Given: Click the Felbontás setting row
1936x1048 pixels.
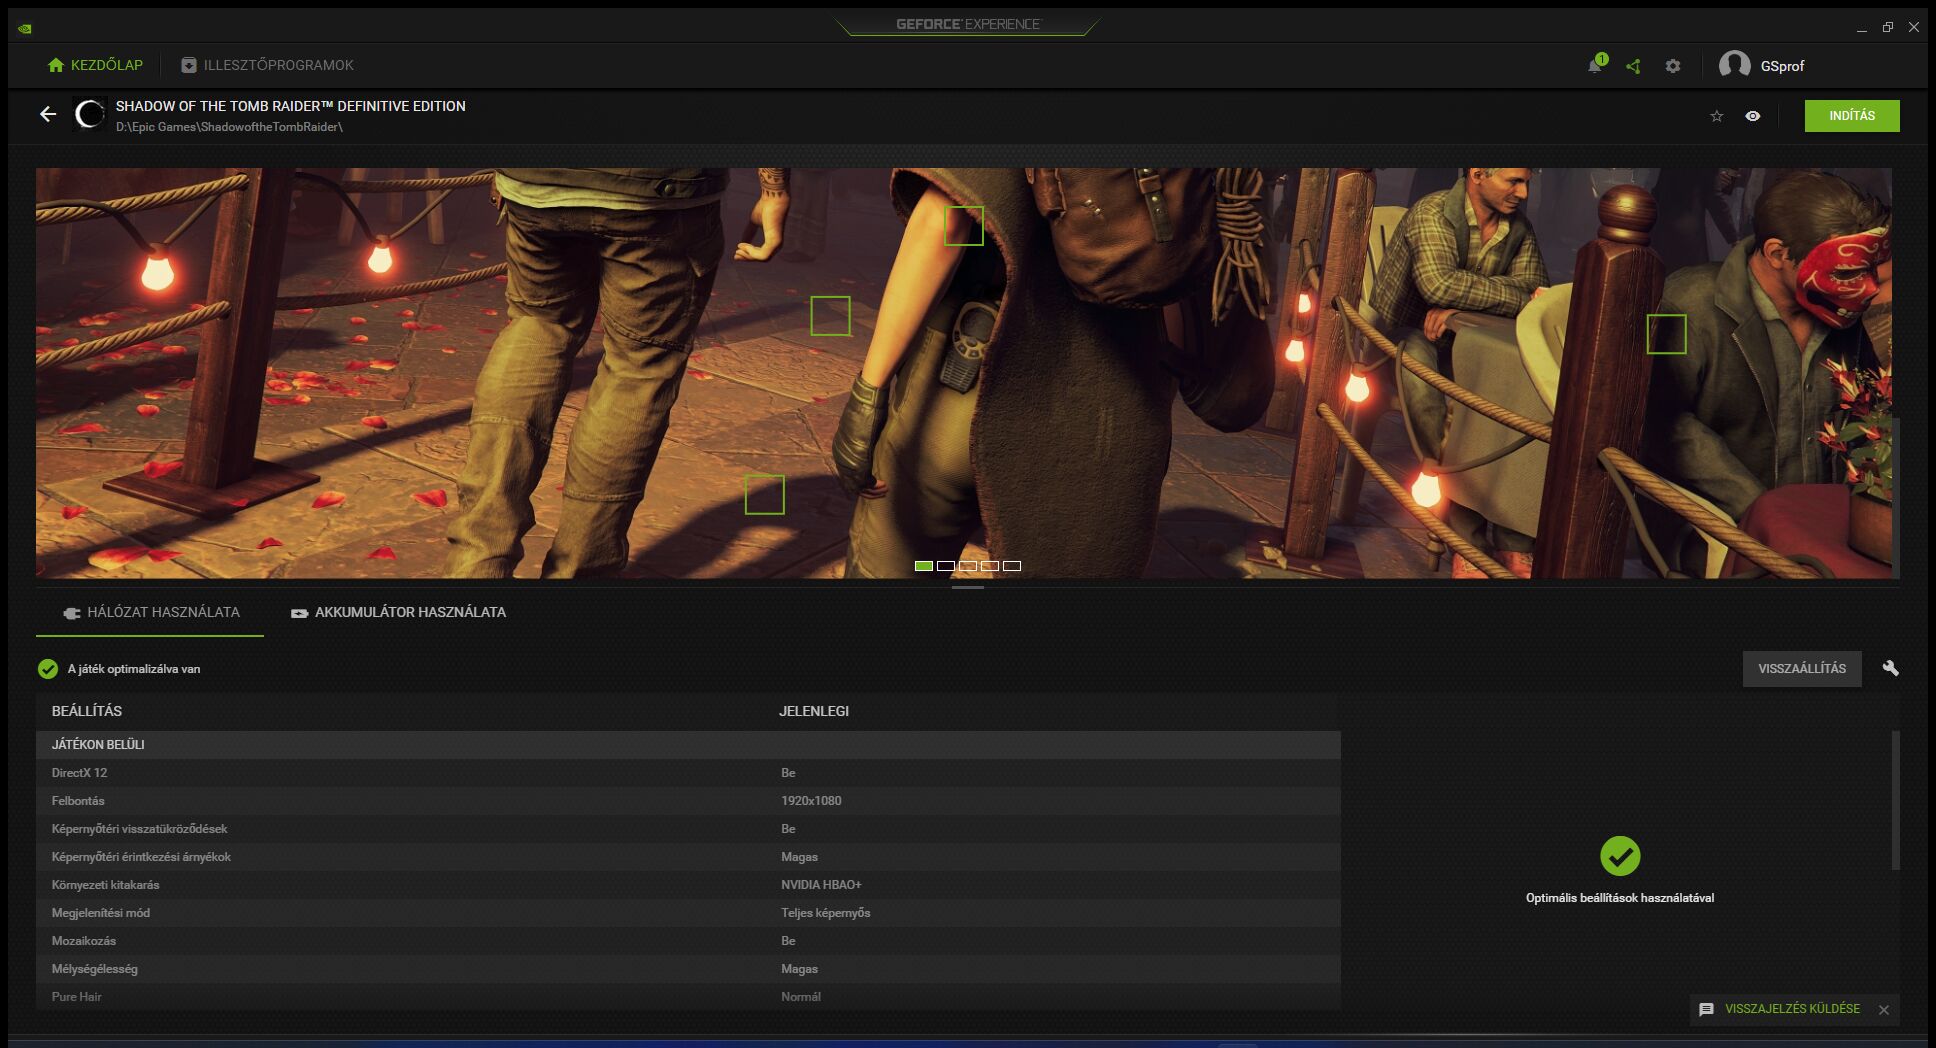Looking at the screenshot, I should 688,801.
